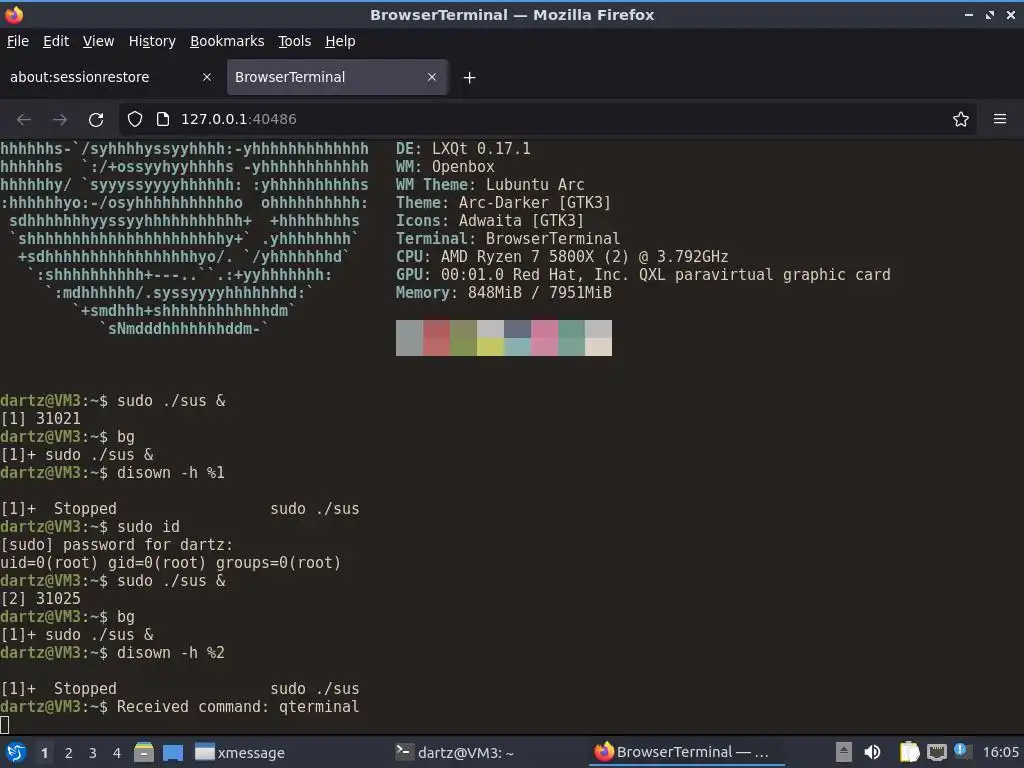Open the Help menu
The image size is (1024, 768).
point(340,41)
